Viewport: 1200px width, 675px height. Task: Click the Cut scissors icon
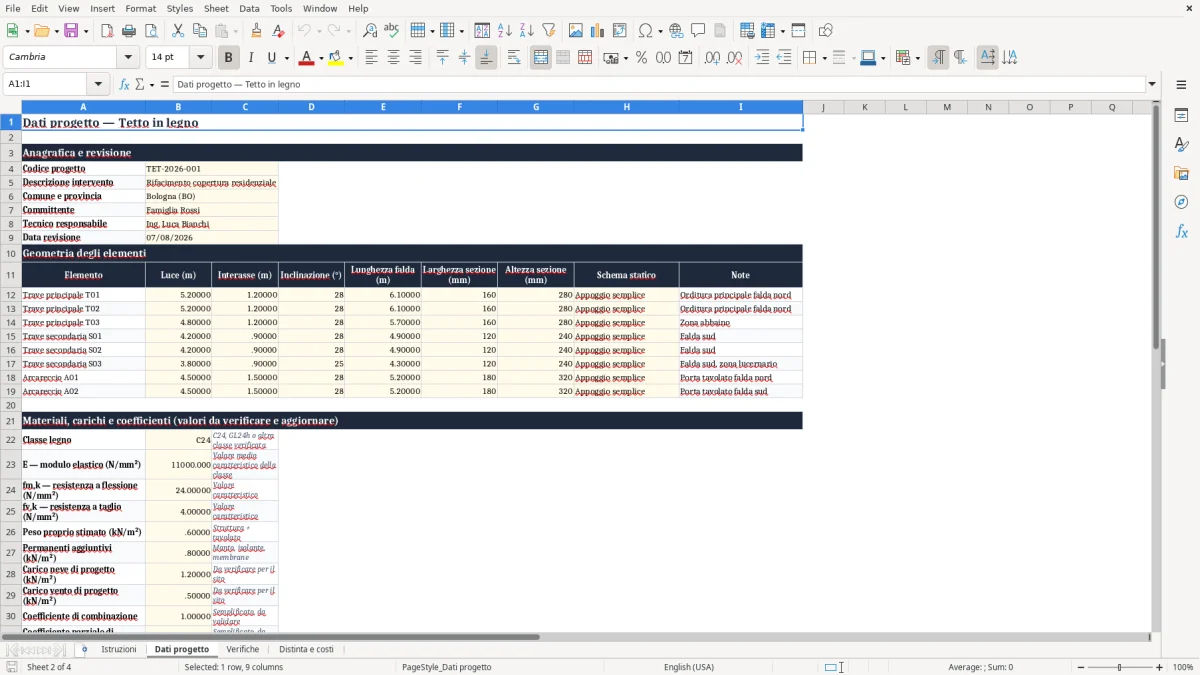coord(178,31)
